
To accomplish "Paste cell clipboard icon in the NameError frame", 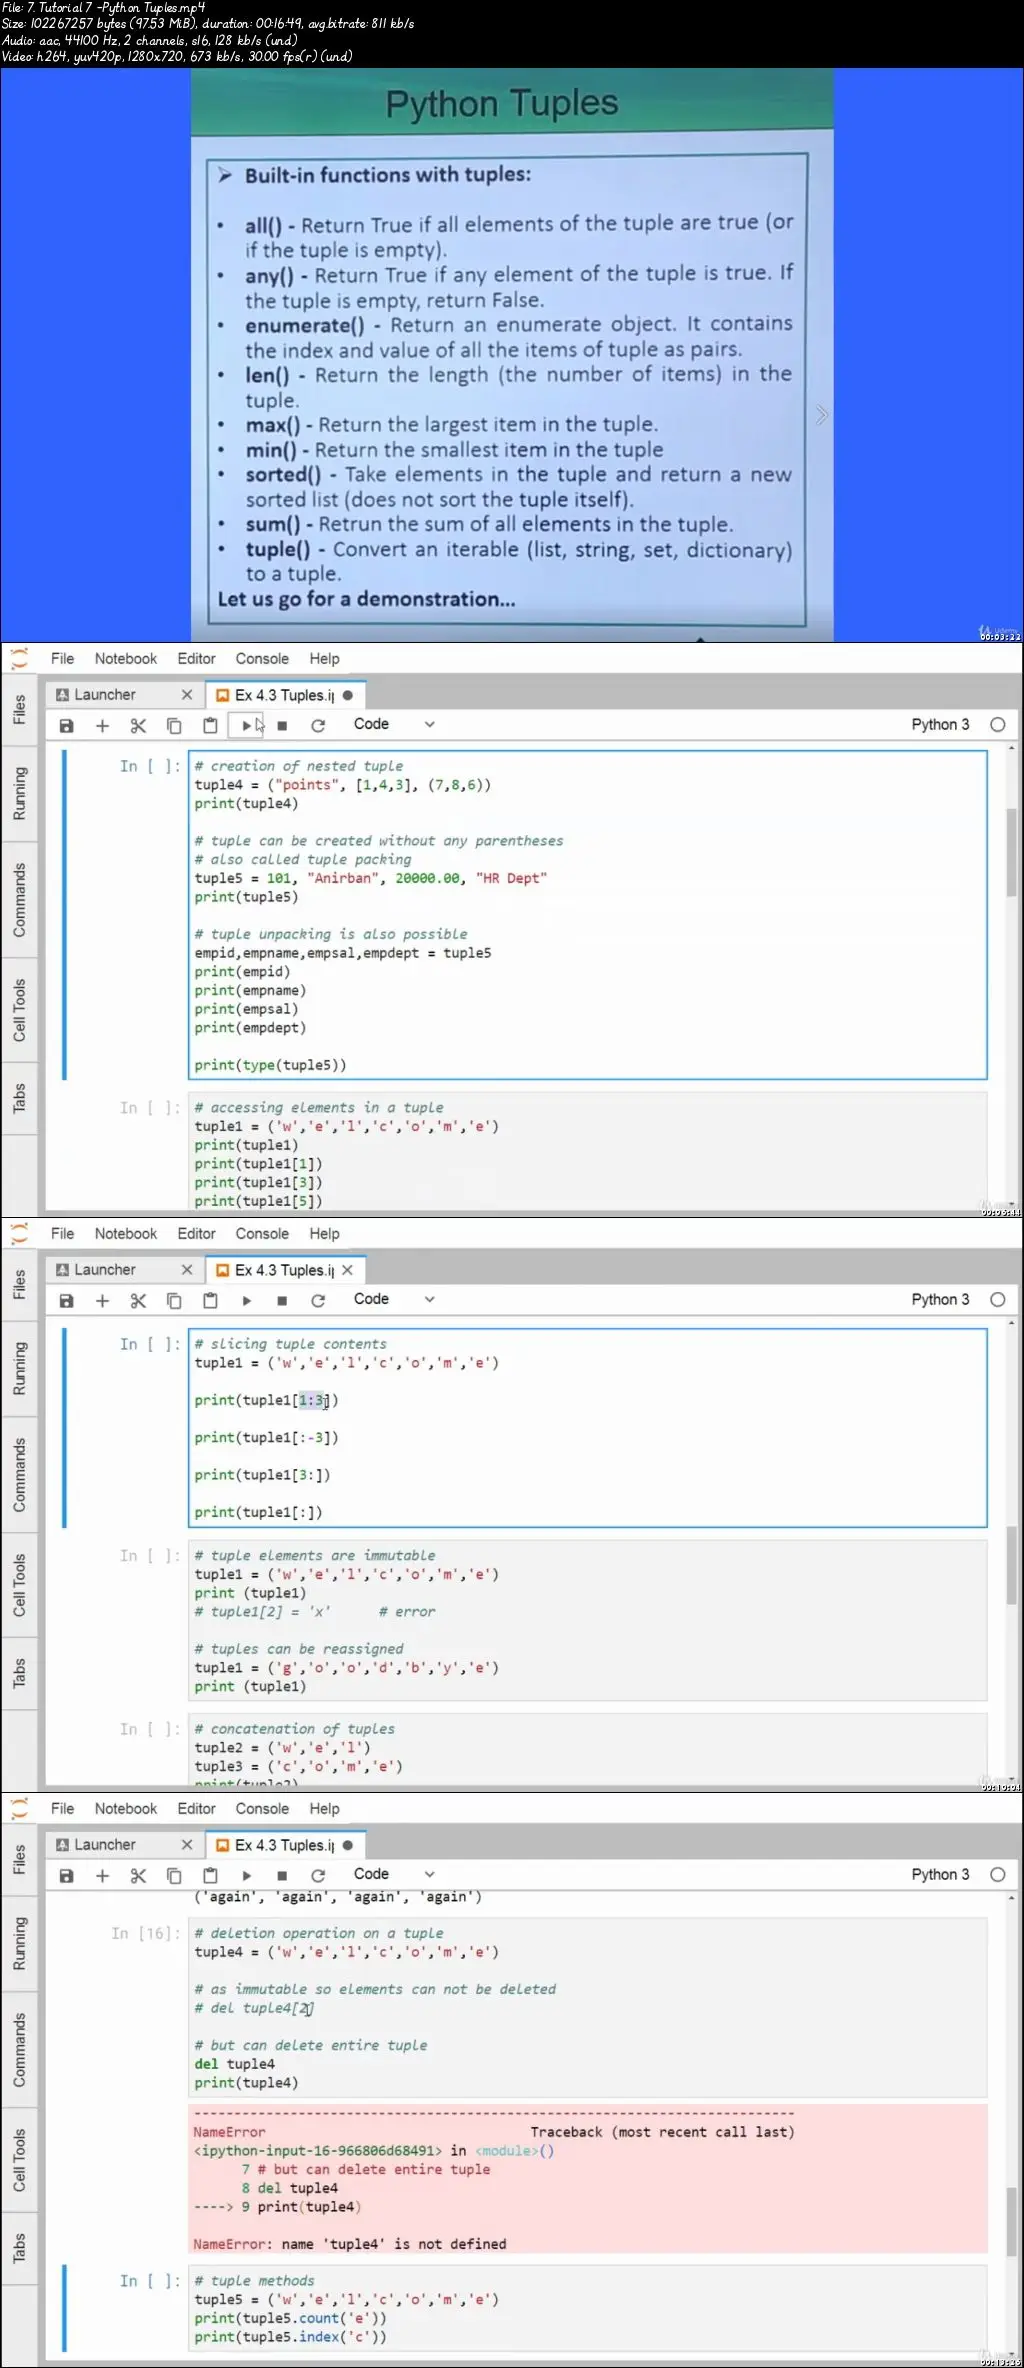I will click(x=210, y=1876).
